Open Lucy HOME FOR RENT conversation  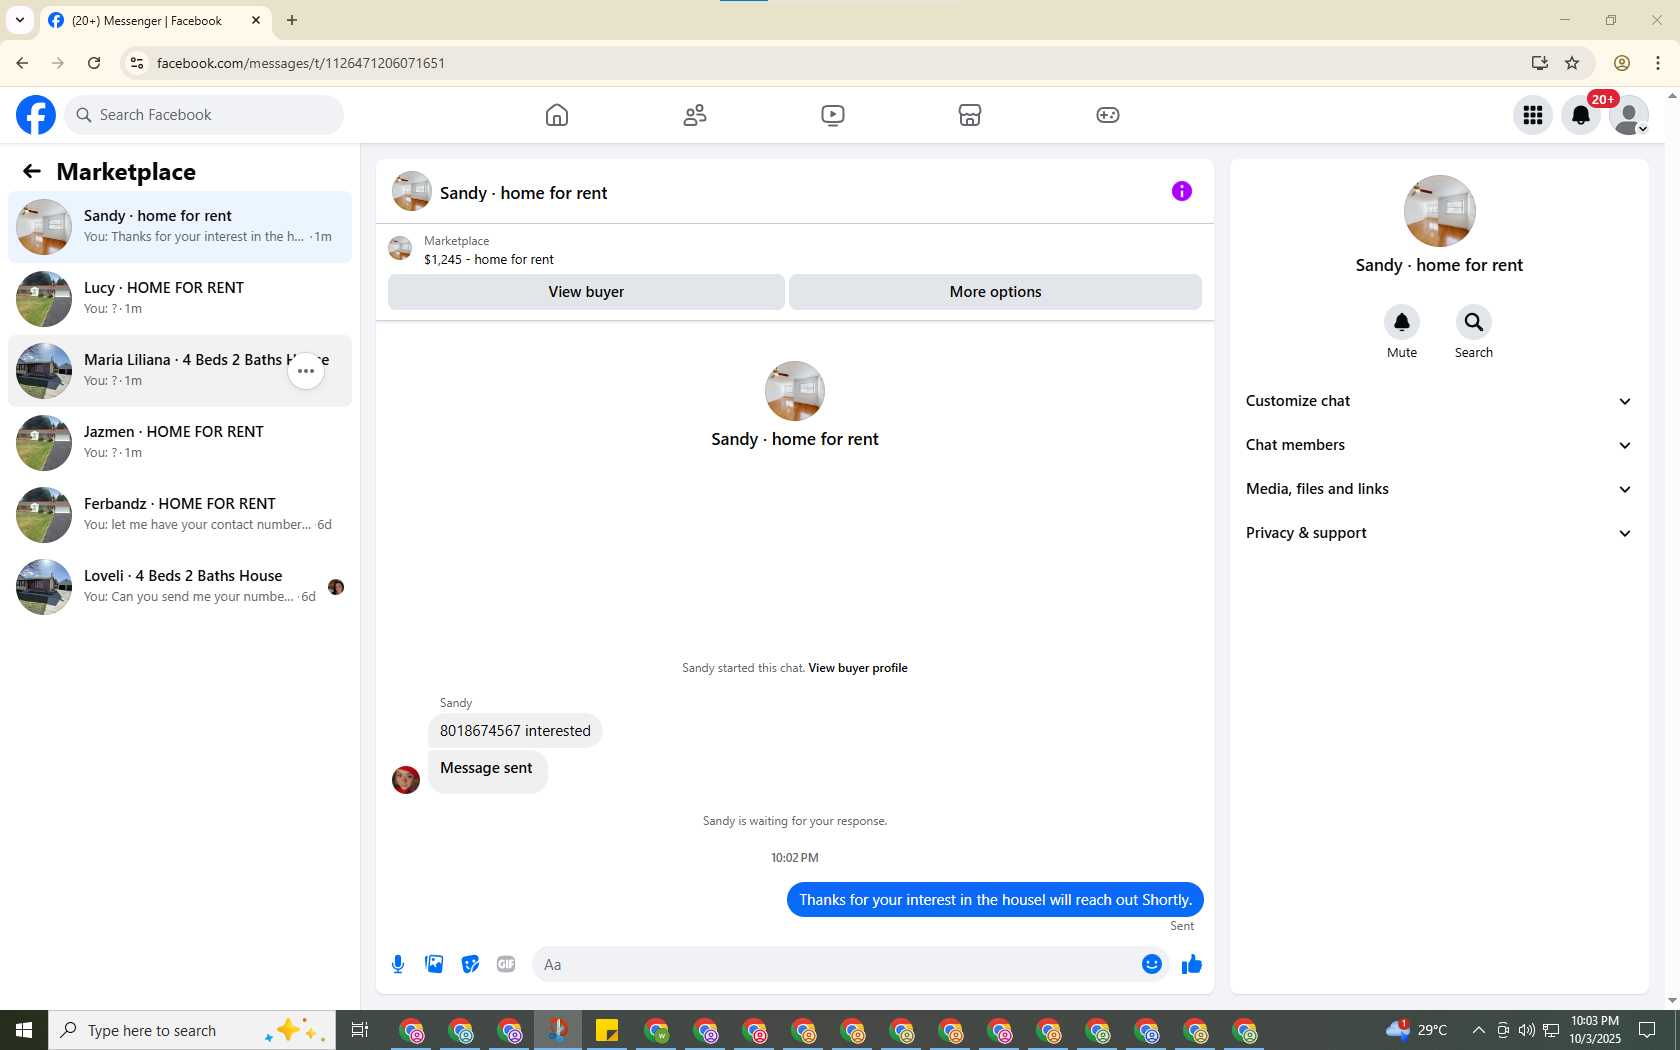tap(180, 299)
